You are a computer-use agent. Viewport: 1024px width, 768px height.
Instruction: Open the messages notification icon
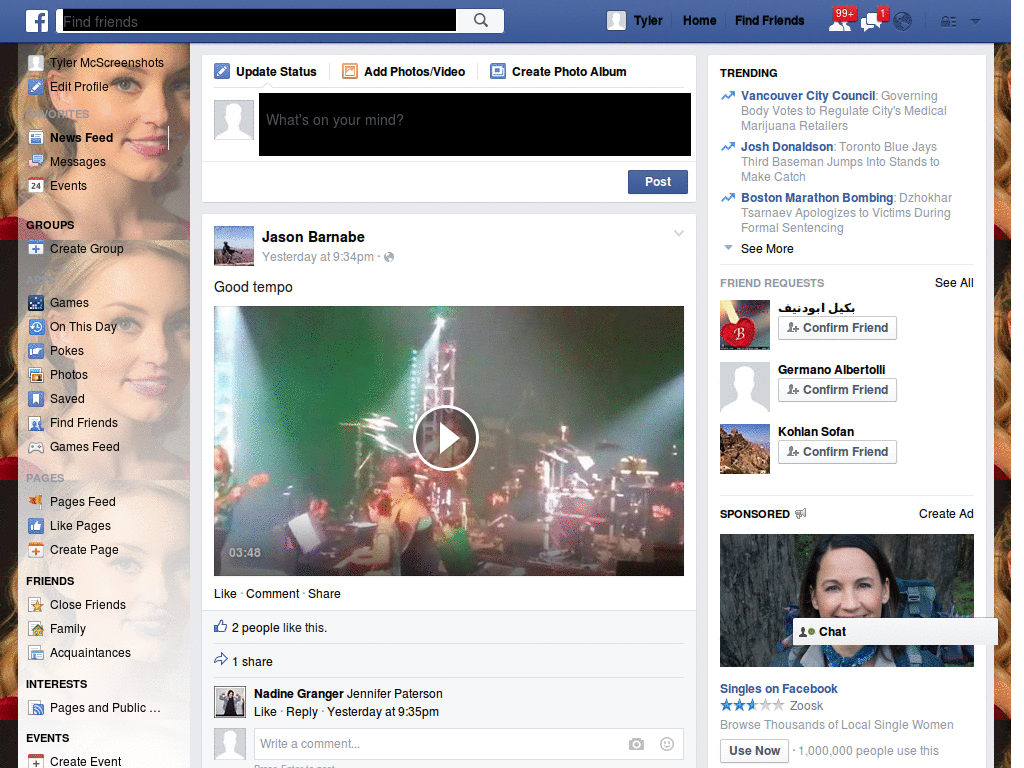pos(872,21)
